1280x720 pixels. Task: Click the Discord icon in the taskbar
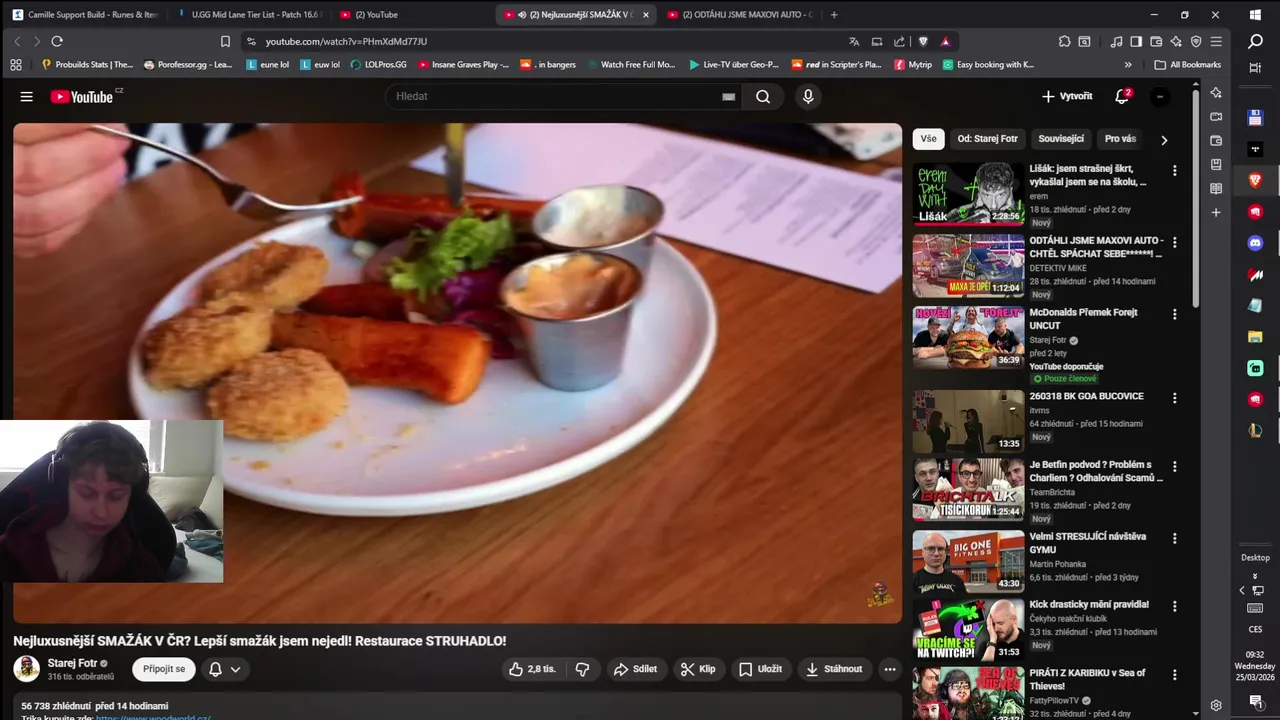pos(1255,243)
